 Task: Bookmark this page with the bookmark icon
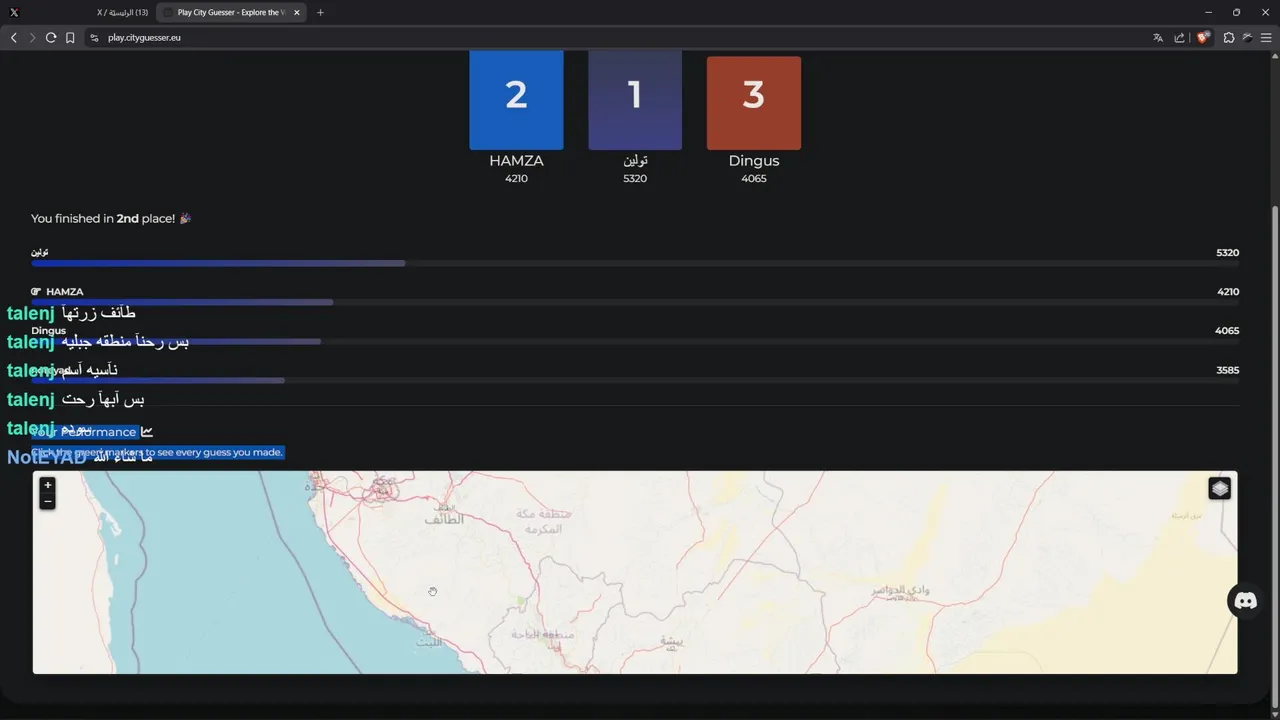(x=70, y=38)
